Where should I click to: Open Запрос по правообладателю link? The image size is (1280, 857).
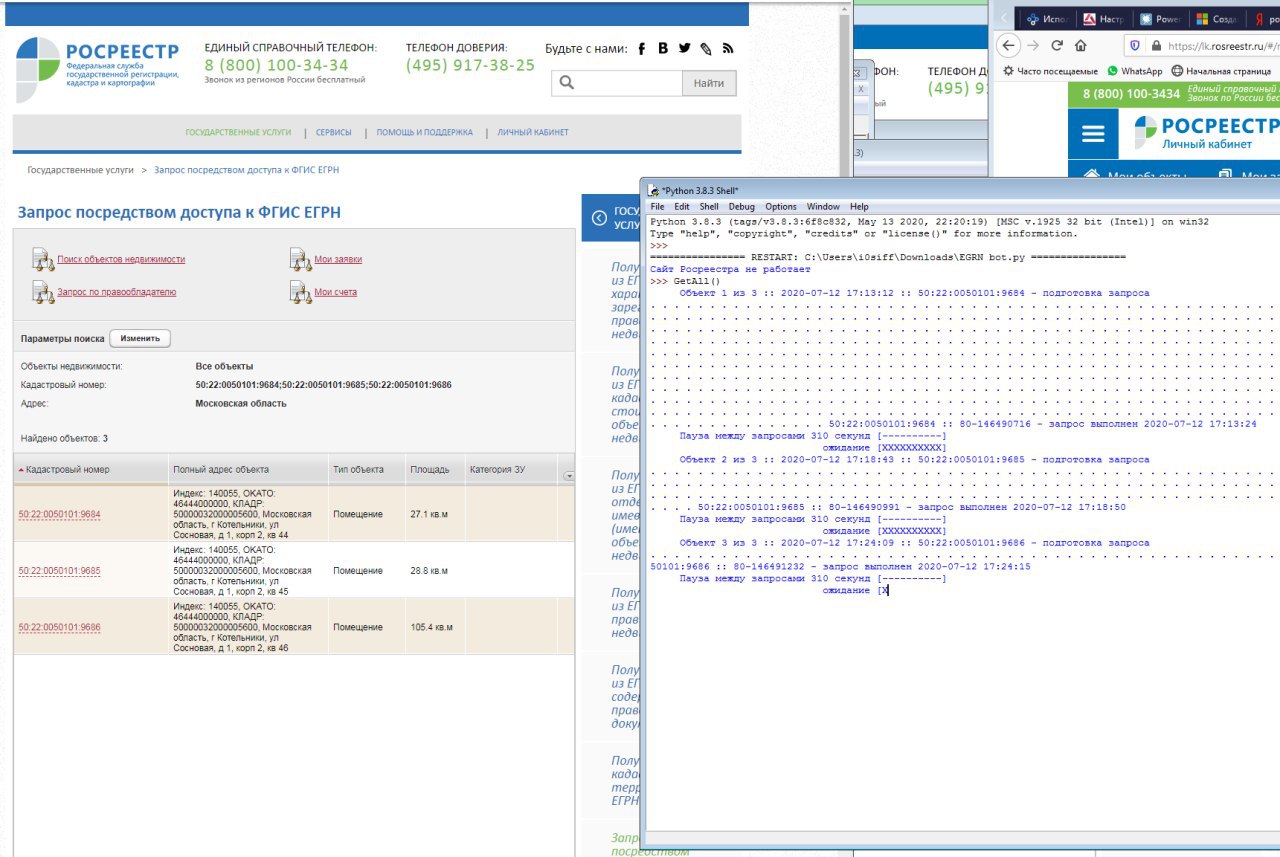tap(116, 292)
